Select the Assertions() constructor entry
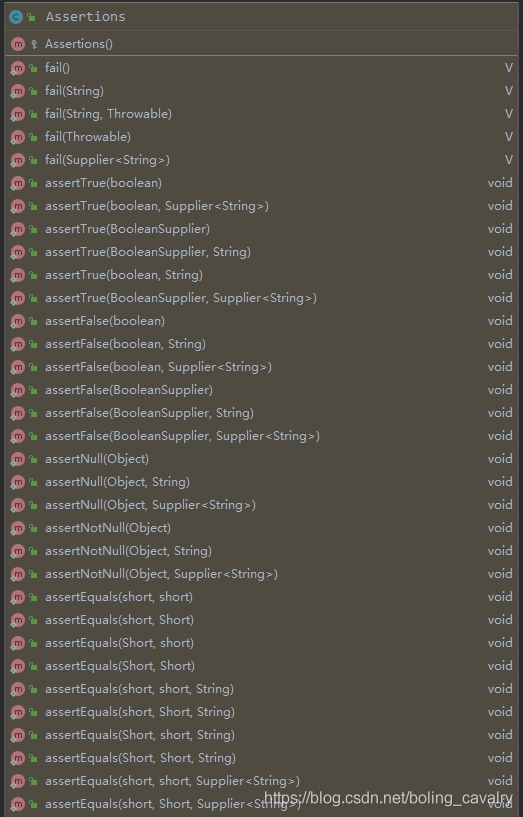This screenshot has width=523, height=817. pos(261,44)
